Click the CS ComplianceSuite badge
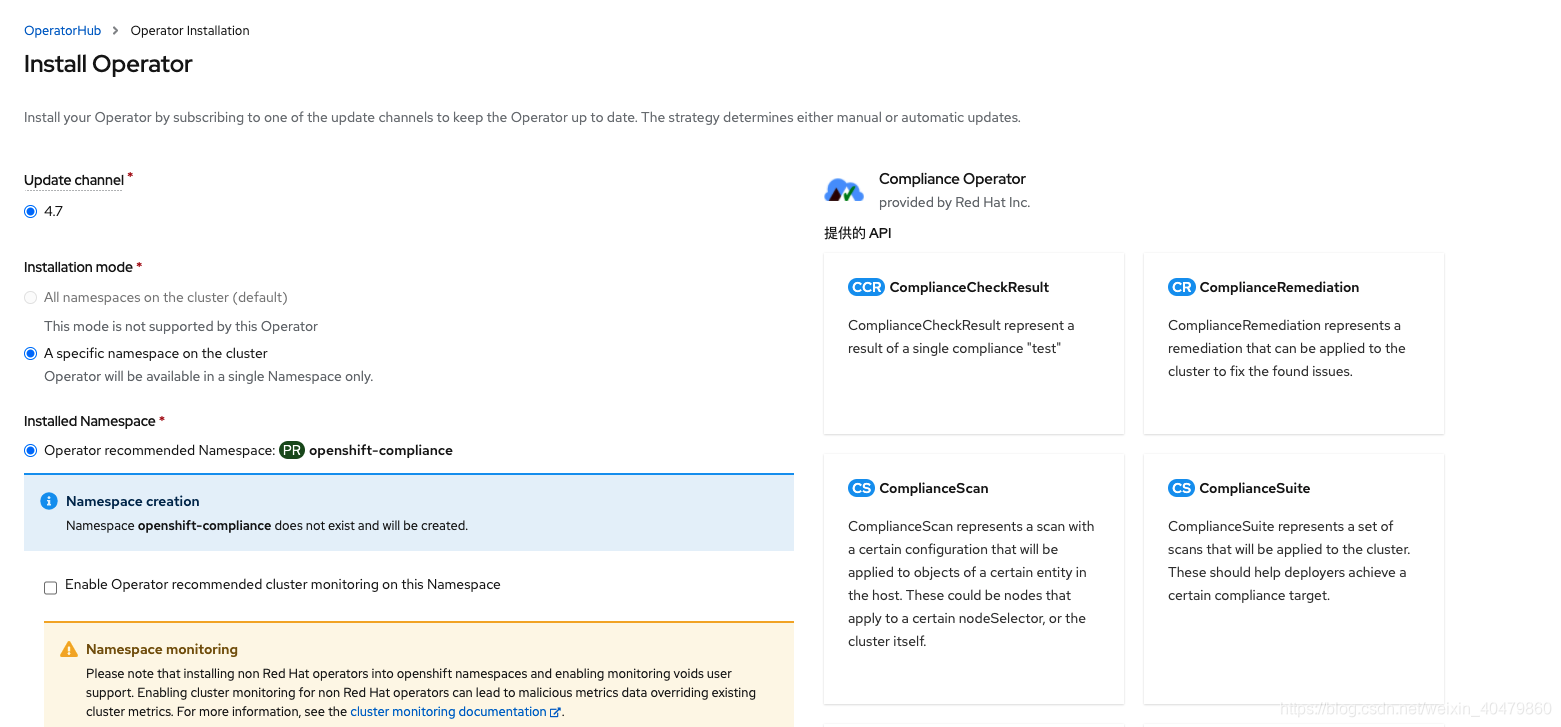This screenshot has height=727, width=1561. tap(1181, 489)
